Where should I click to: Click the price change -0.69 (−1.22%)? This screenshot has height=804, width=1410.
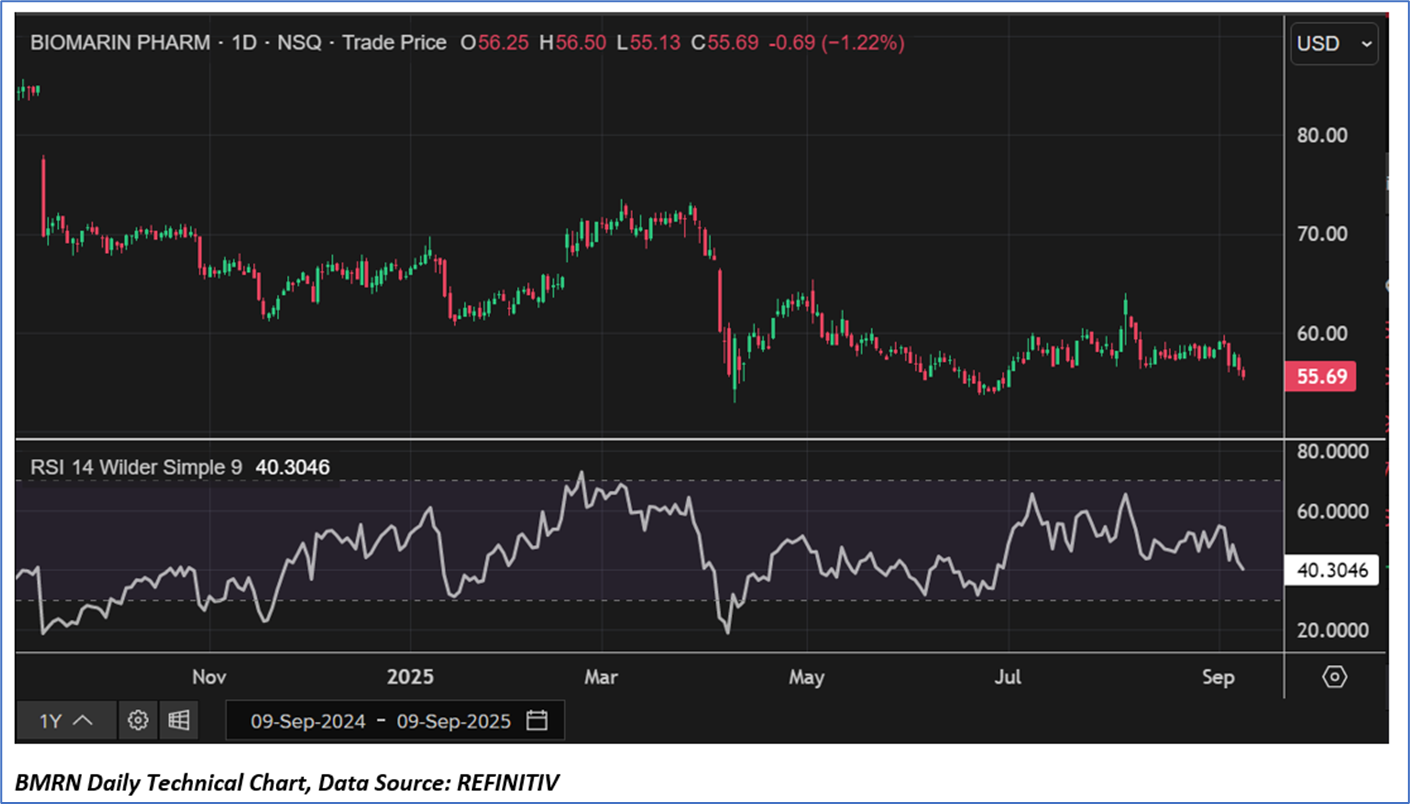point(835,43)
